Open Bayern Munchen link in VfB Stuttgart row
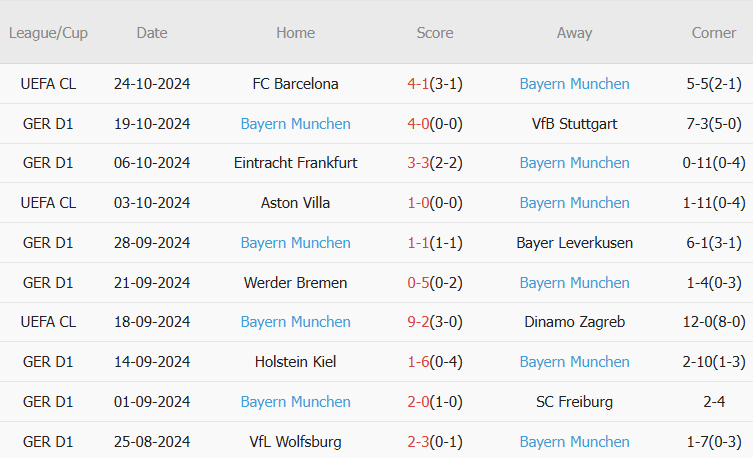 [295, 124]
